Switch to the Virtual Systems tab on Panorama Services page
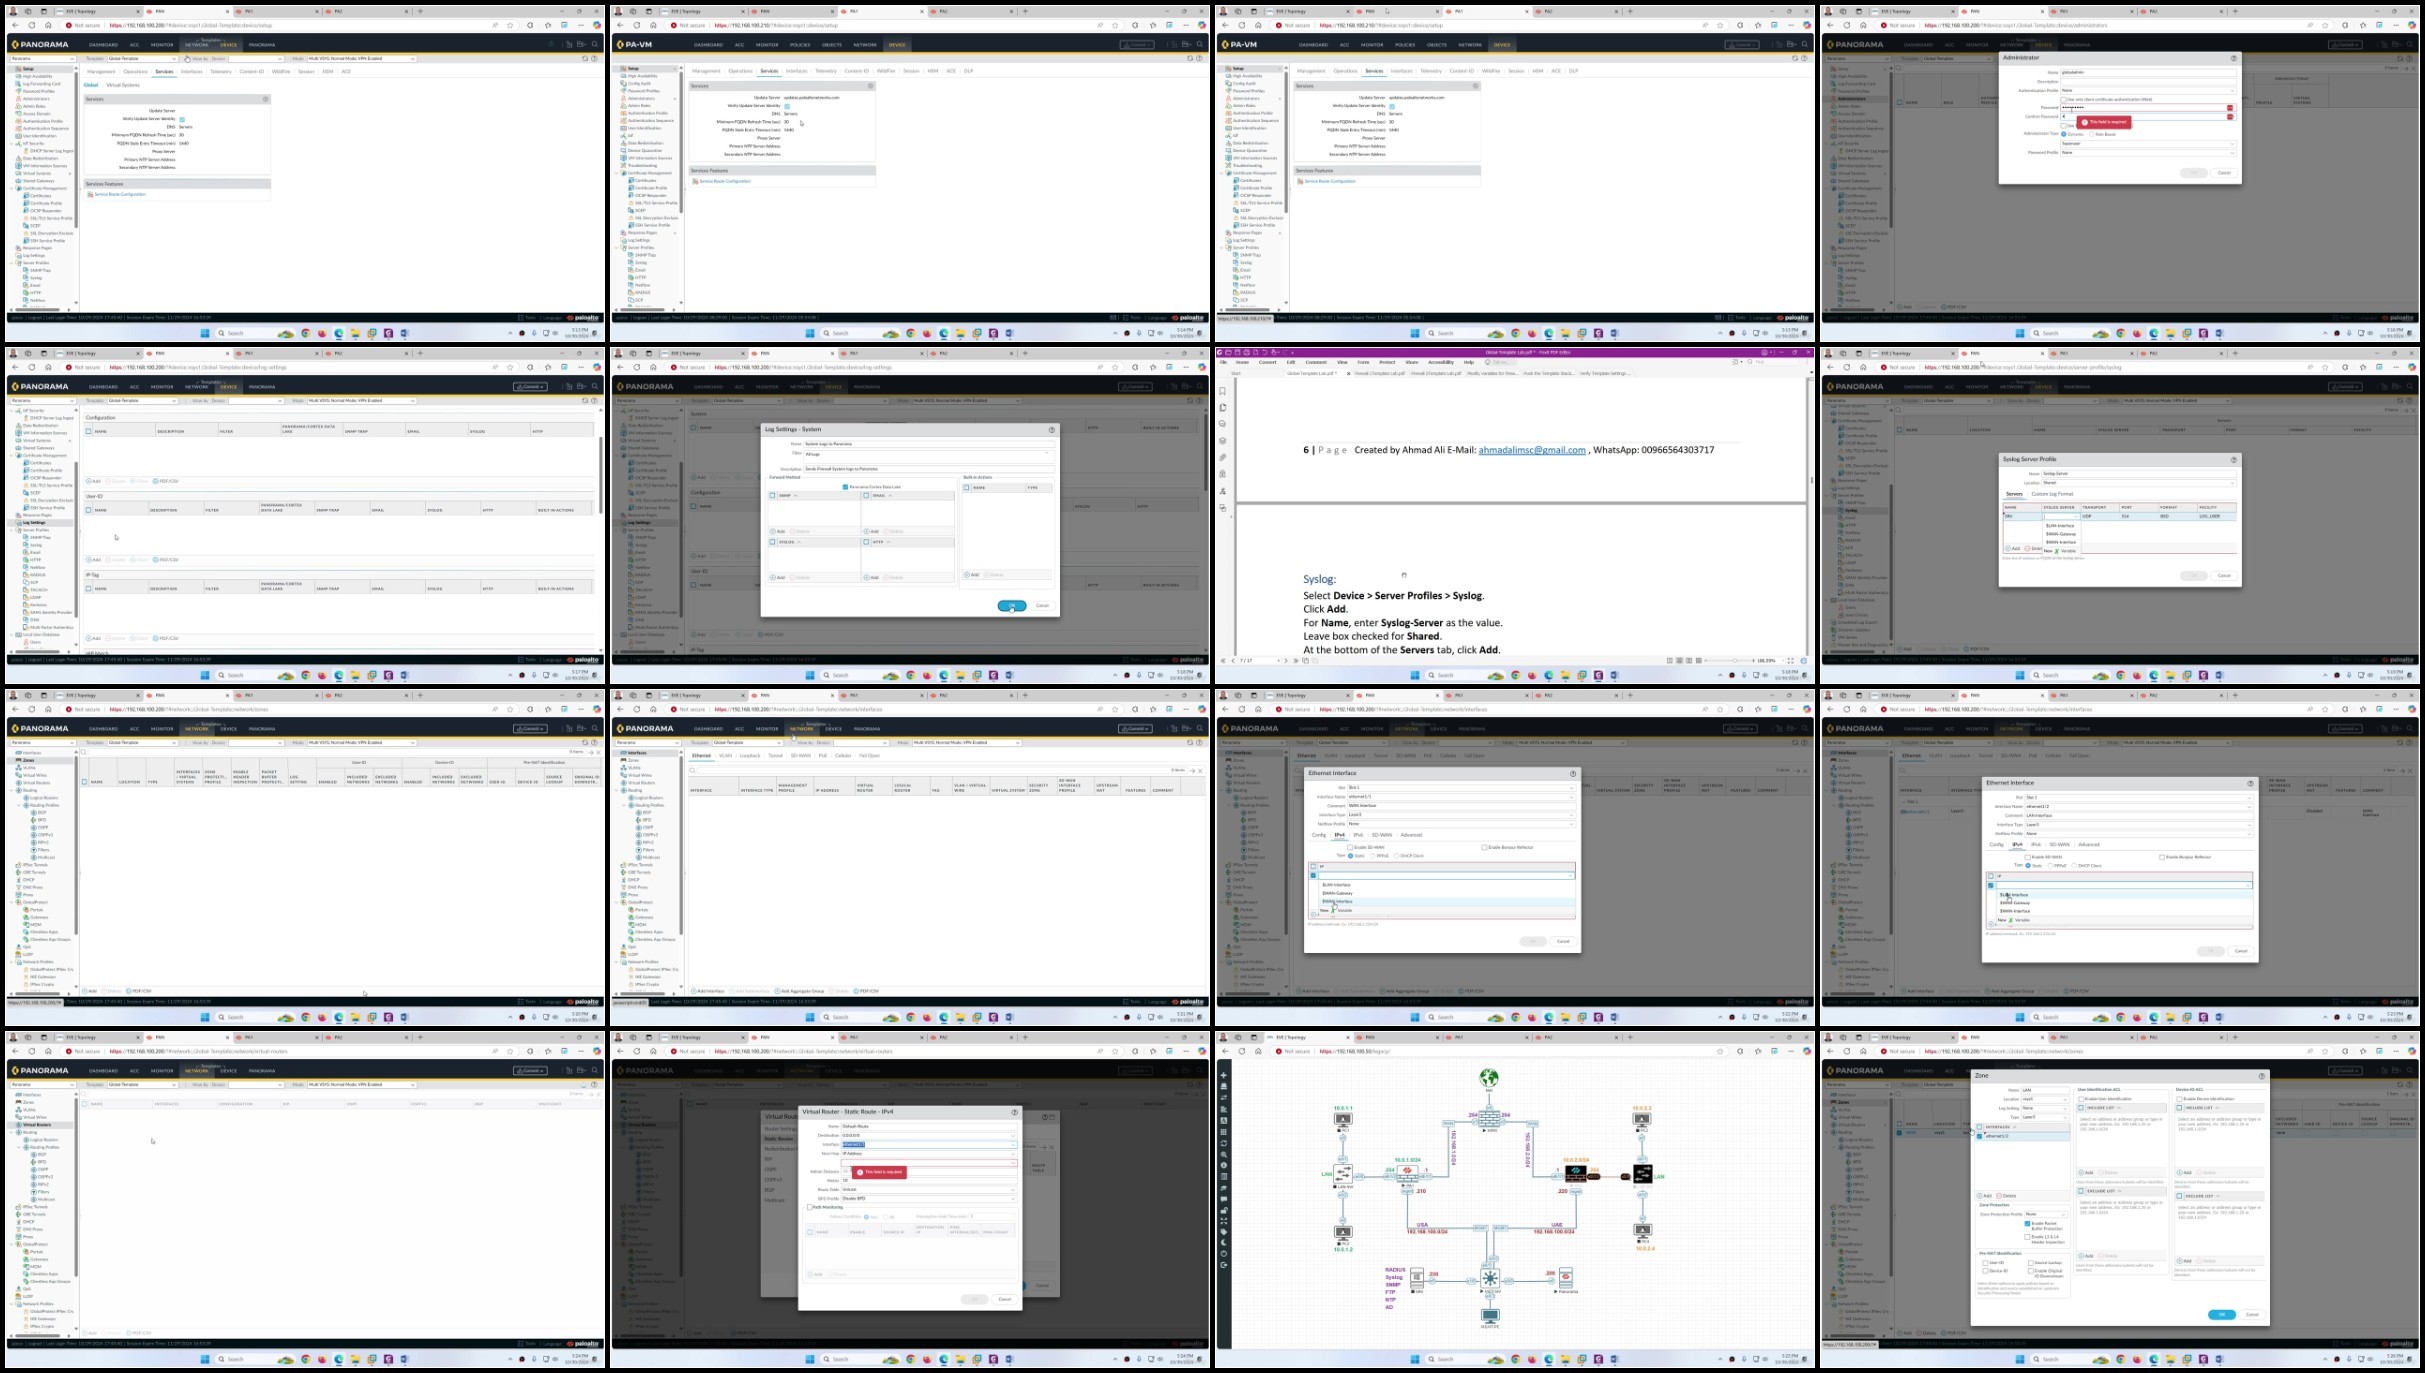The width and height of the screenshot is (2425, 1373). coord(123,85)
